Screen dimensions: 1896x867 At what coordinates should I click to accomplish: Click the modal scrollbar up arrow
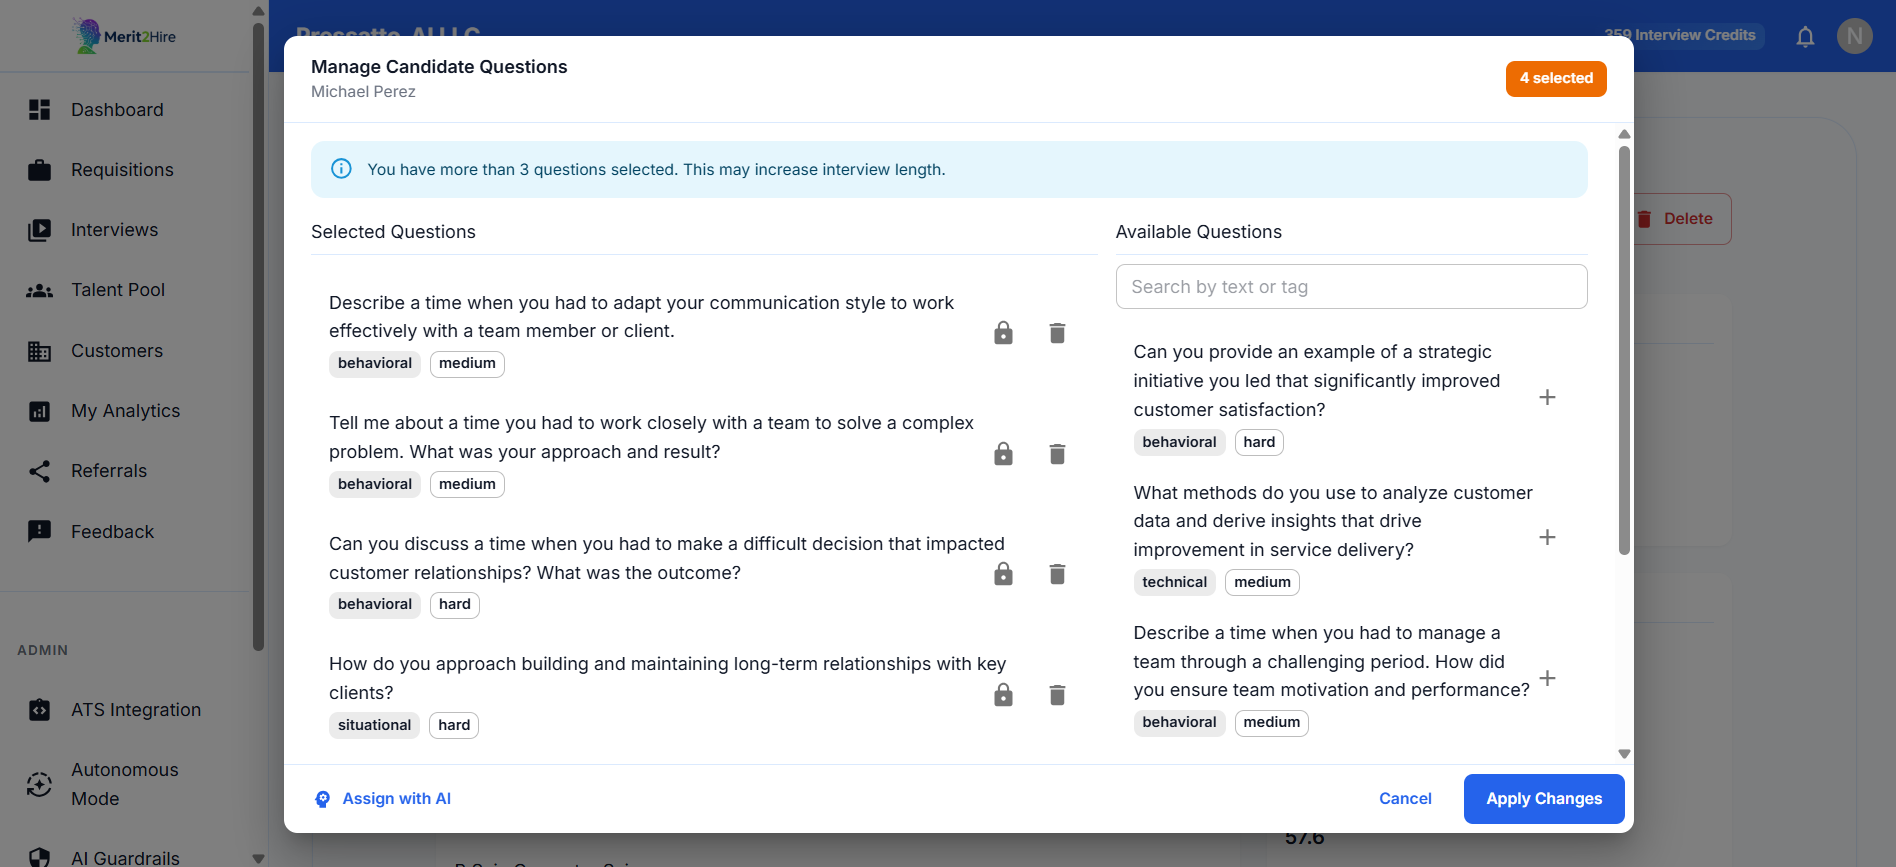(1624, 134)
